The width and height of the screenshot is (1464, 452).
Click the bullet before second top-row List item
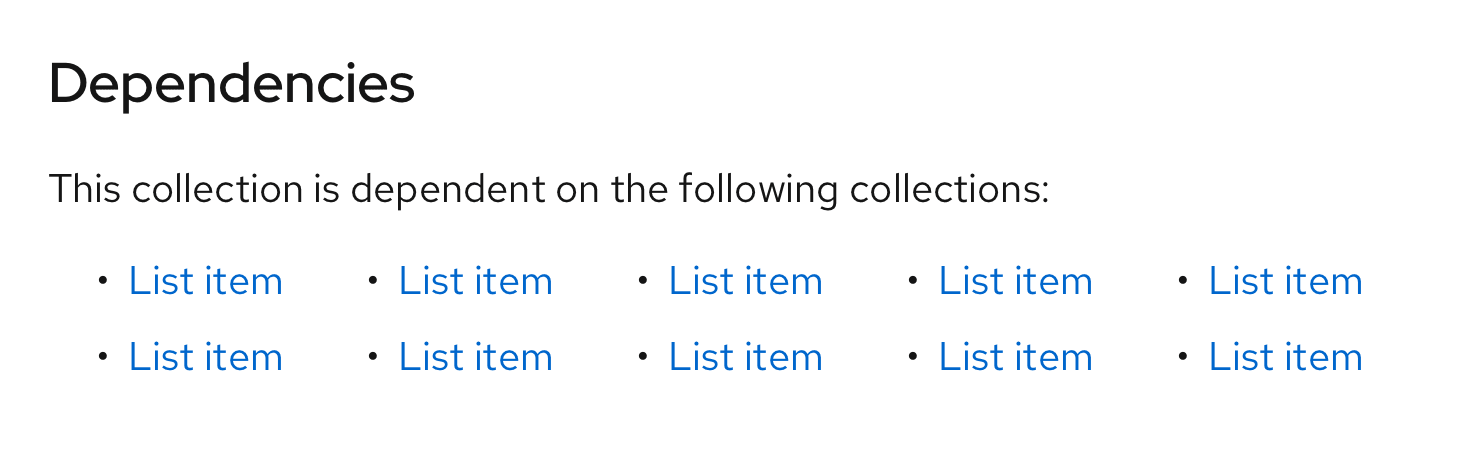coord(372,281)
